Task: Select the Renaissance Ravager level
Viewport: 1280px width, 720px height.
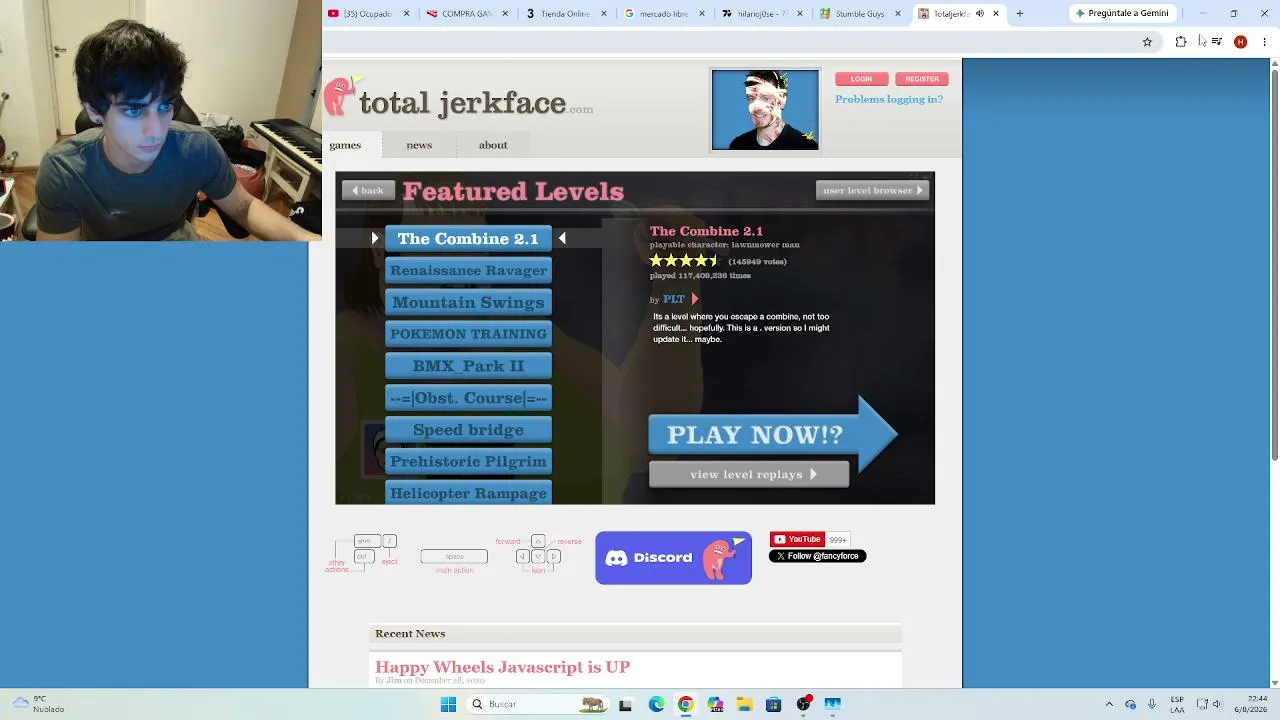Action: pos(468,271)
